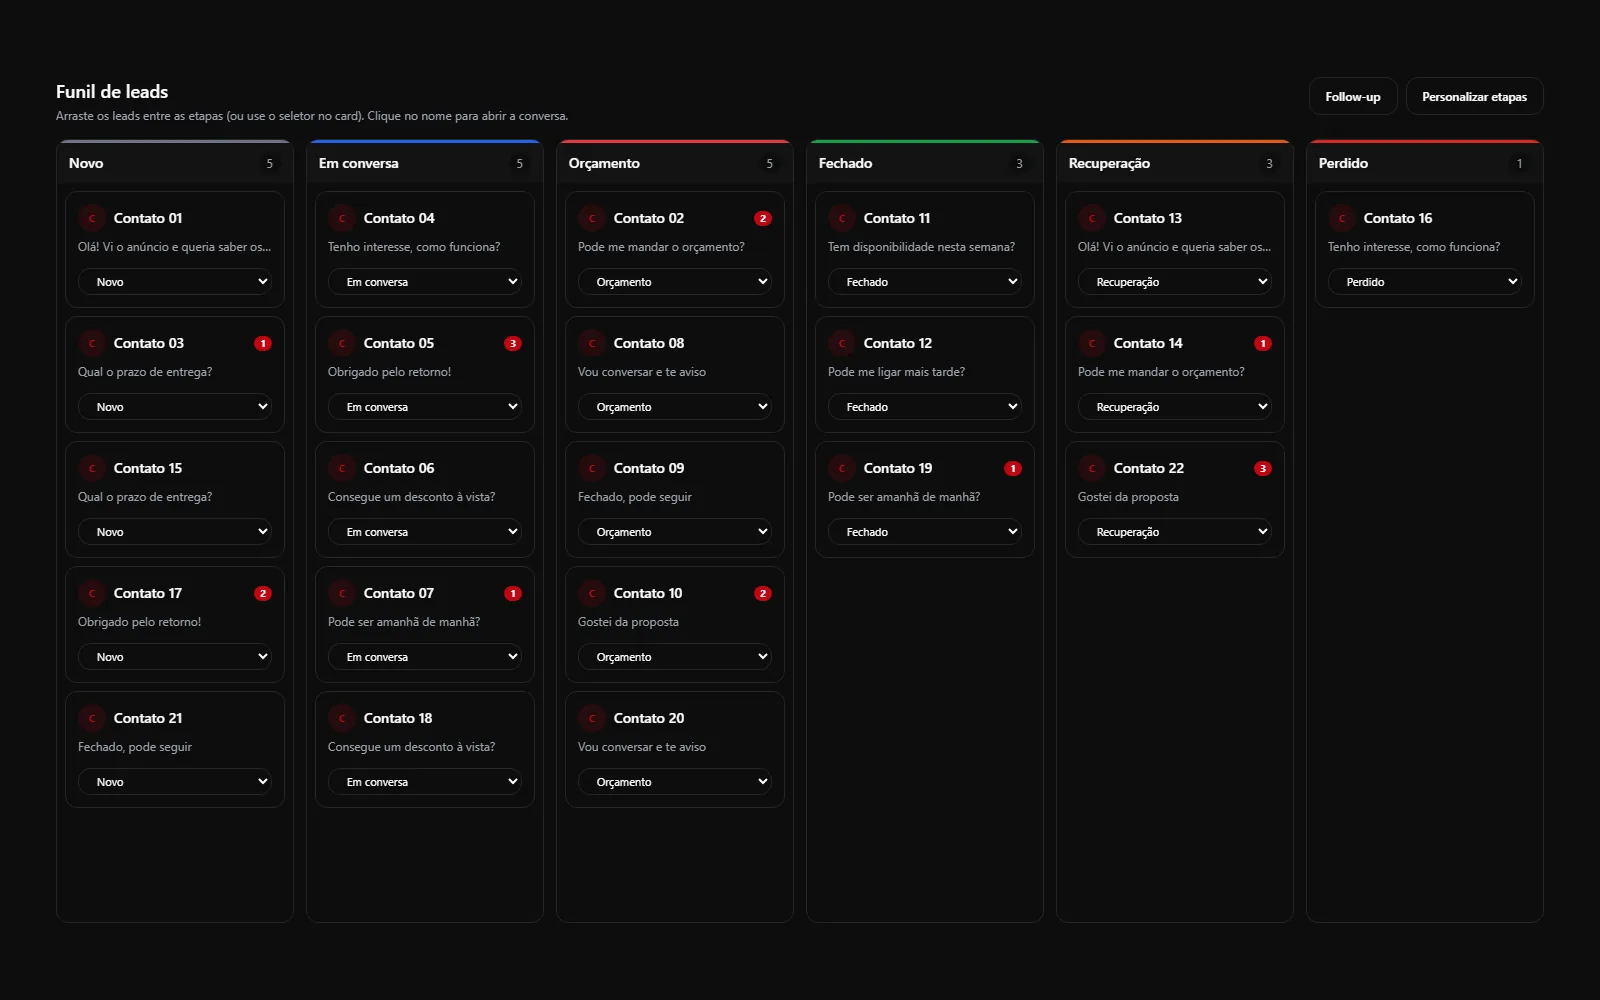The width and height of the screenshot is (1600, 1000).
Task: Click the Follow-up button
Action: [1353, 97]
